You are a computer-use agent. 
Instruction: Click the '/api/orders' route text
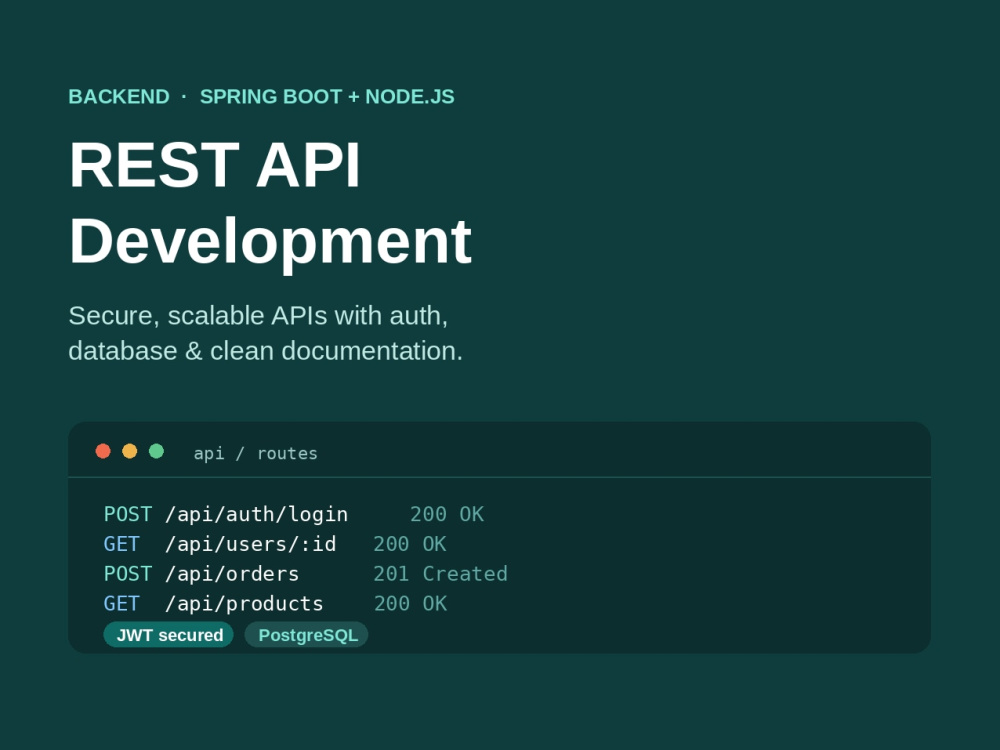tap(232, 574)
